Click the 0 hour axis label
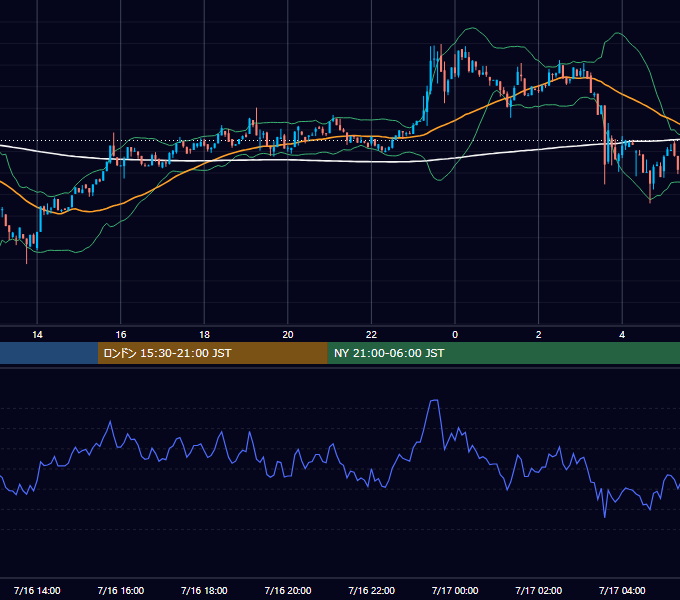Image resolution: width=680 pixels, height=600 pixels. coord(455,335)
